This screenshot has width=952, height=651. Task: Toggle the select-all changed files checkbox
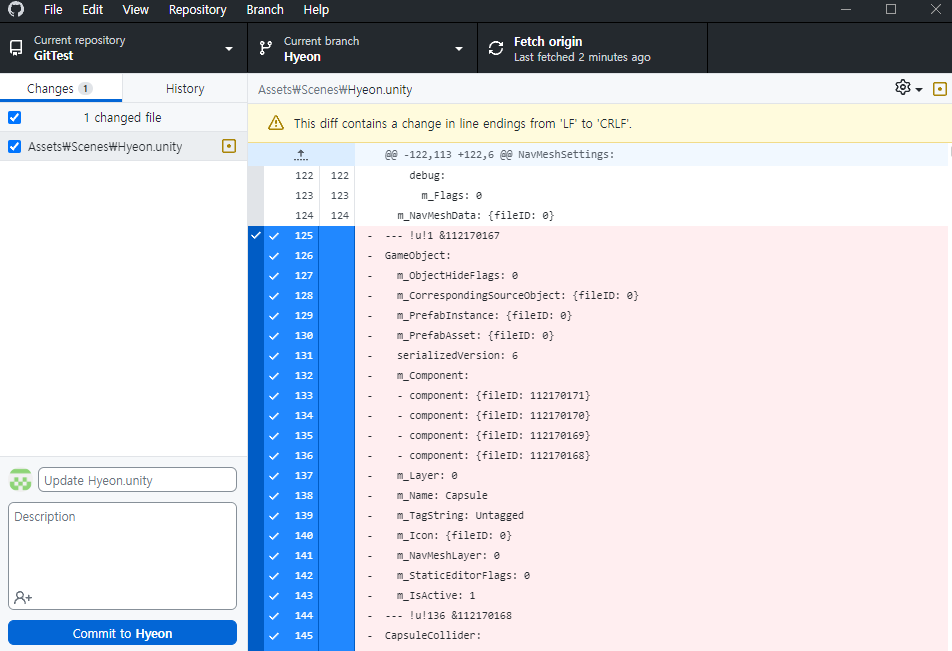point(15,117)
